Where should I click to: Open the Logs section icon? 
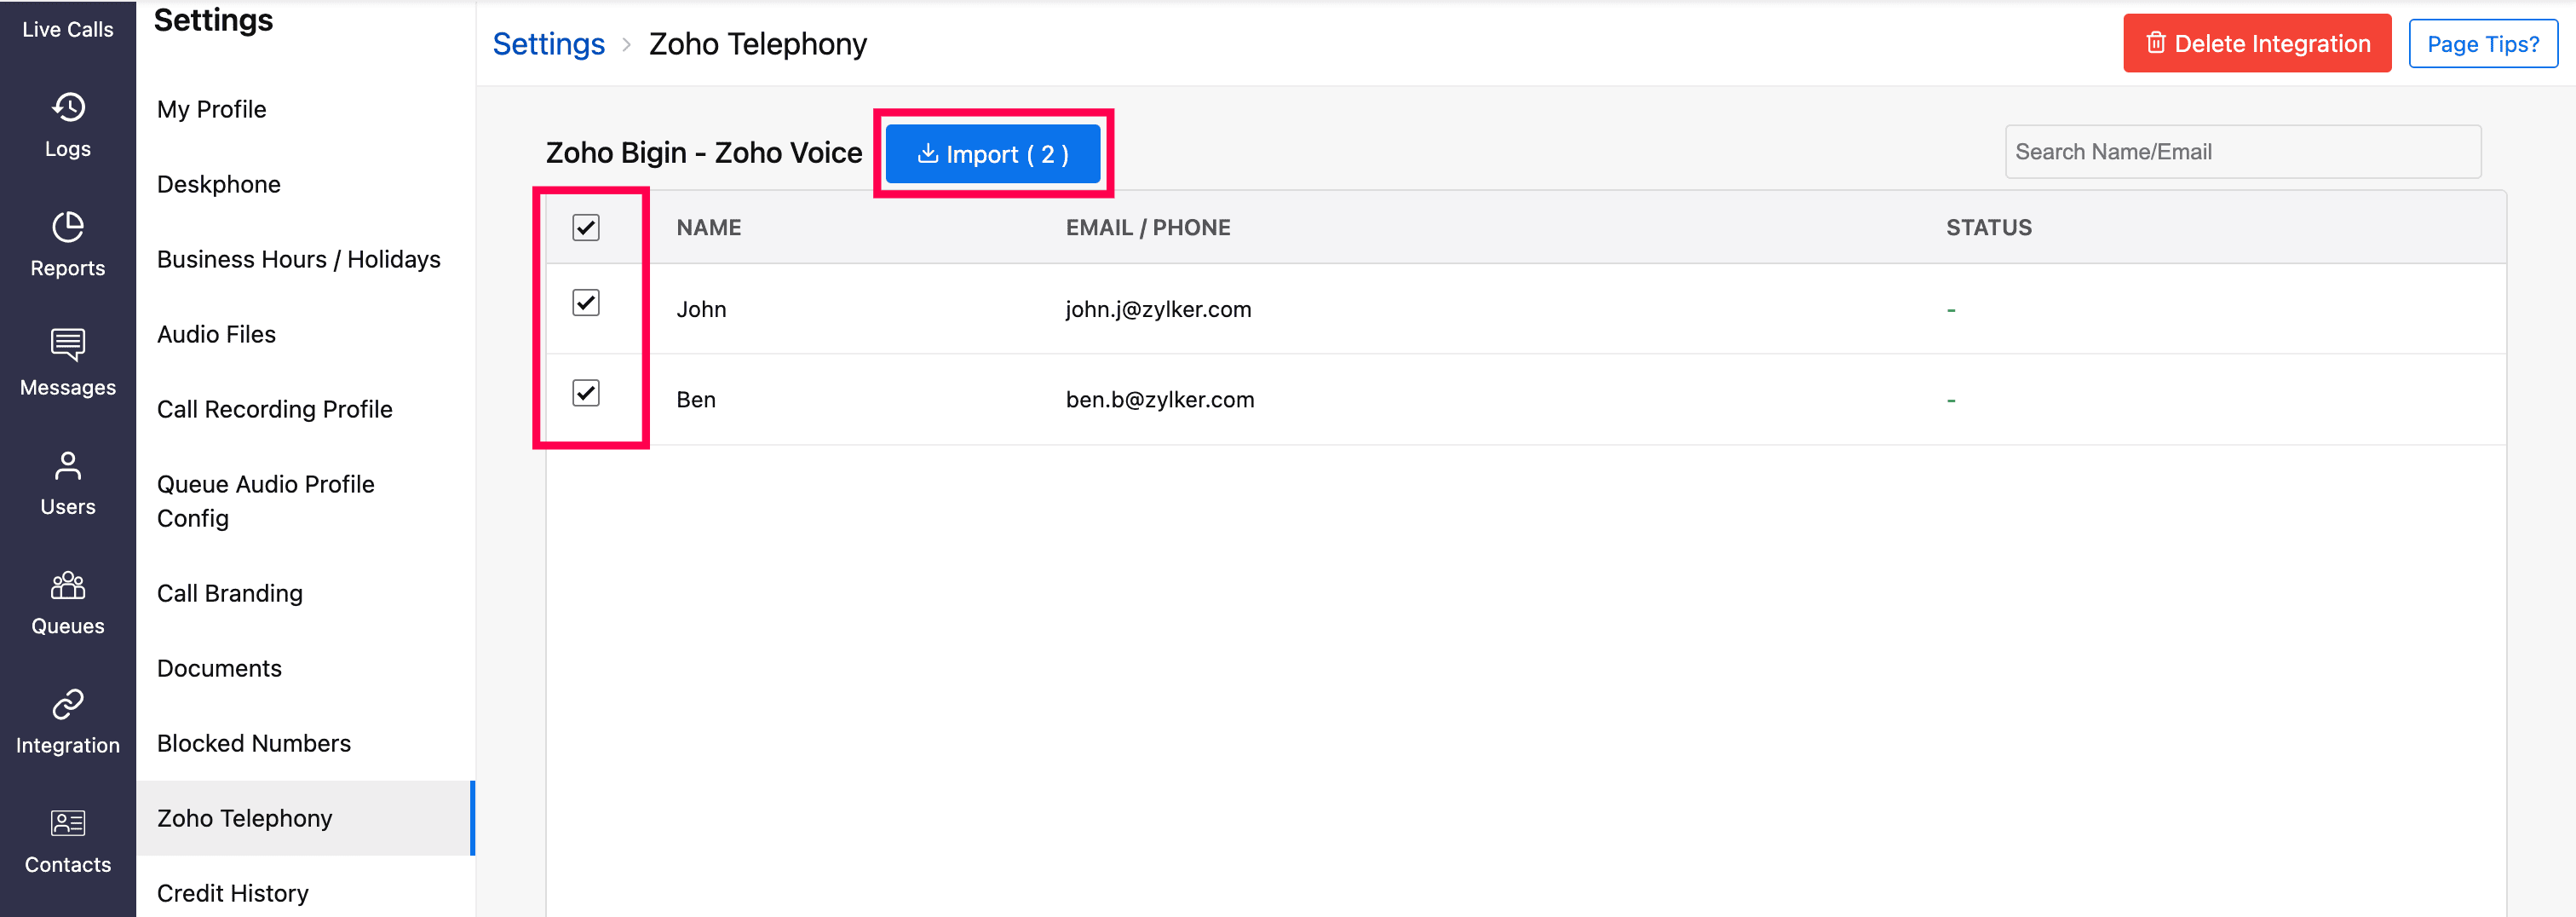(68, 107)
